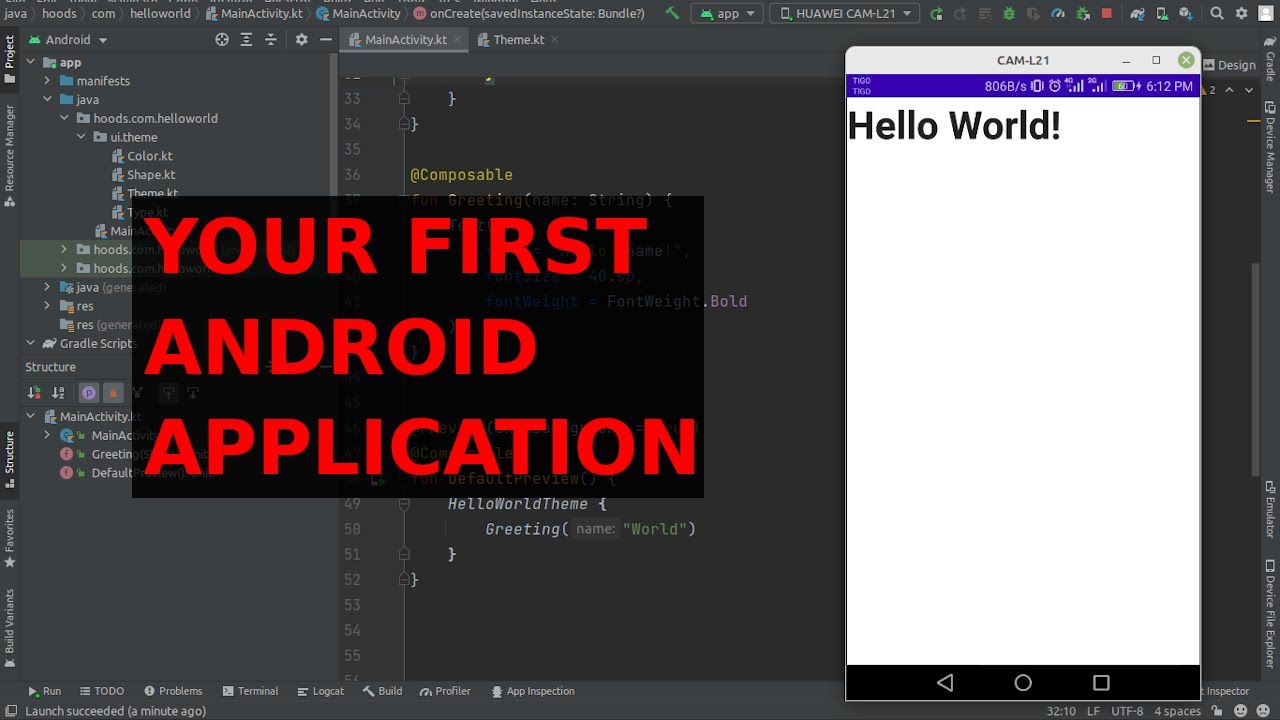Tap the Back button on phone mirror
Viewport: 1280px width, 720px height.
[945, 683]
